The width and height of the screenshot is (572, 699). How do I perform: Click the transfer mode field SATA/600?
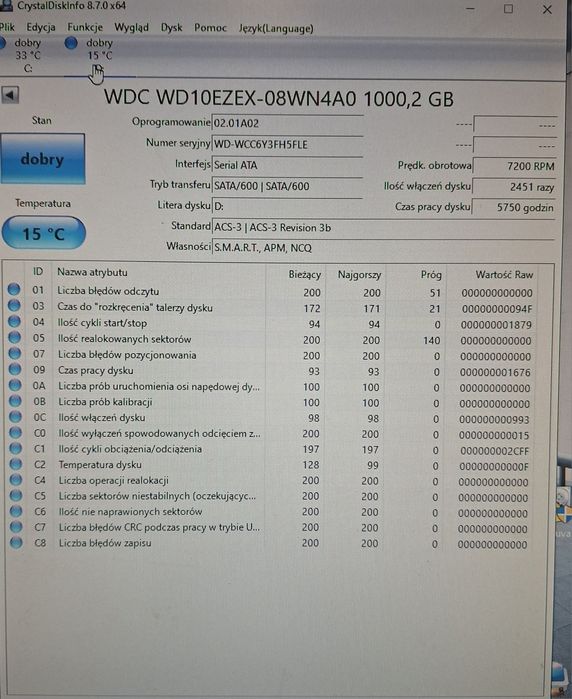tap(287, 186)
